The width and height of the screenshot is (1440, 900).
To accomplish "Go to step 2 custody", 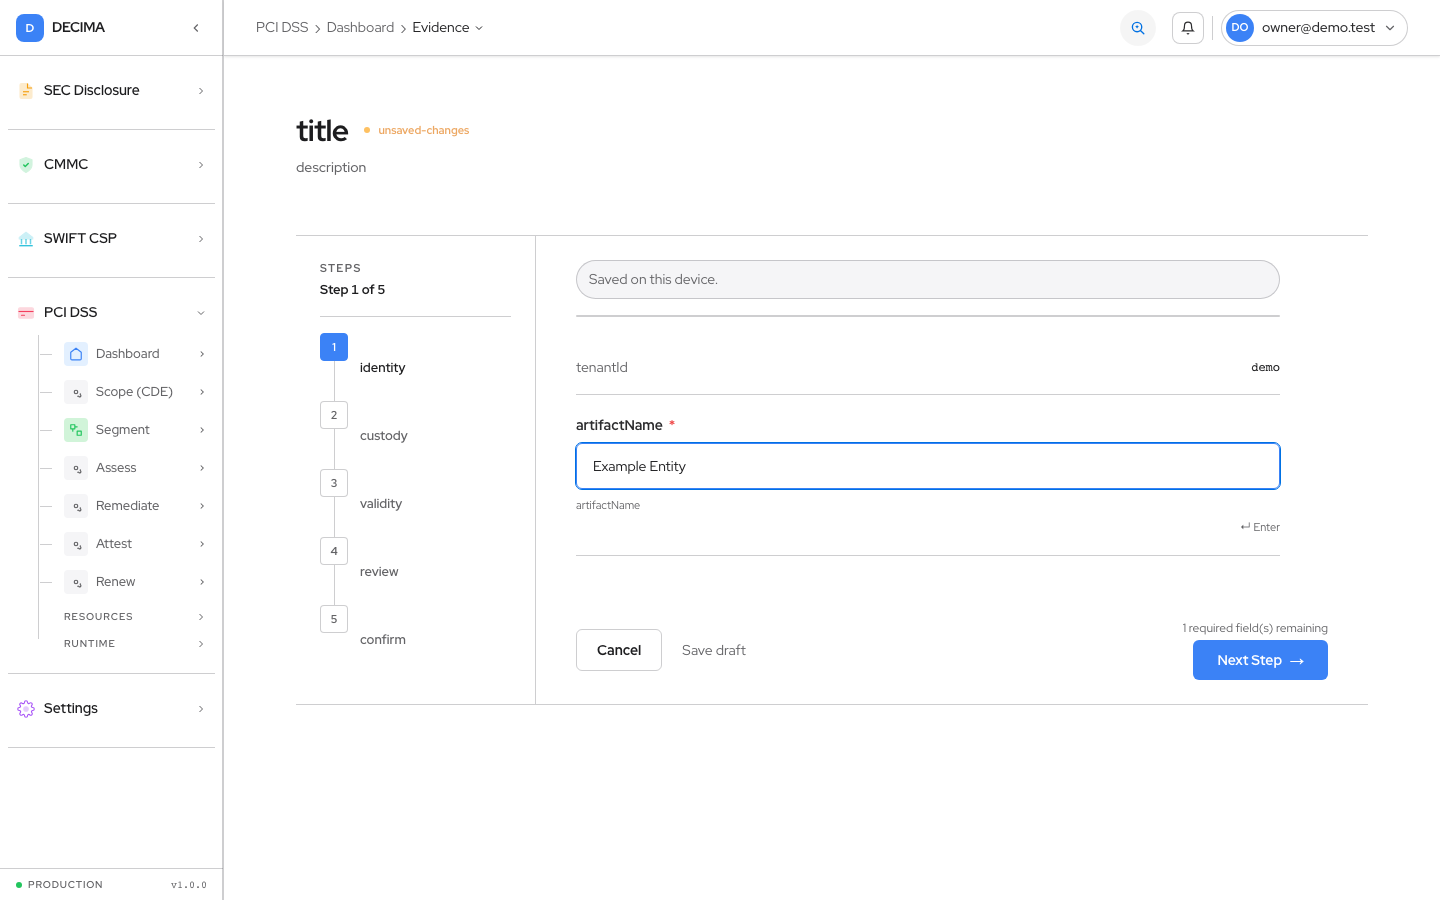I will coord(334,415).
